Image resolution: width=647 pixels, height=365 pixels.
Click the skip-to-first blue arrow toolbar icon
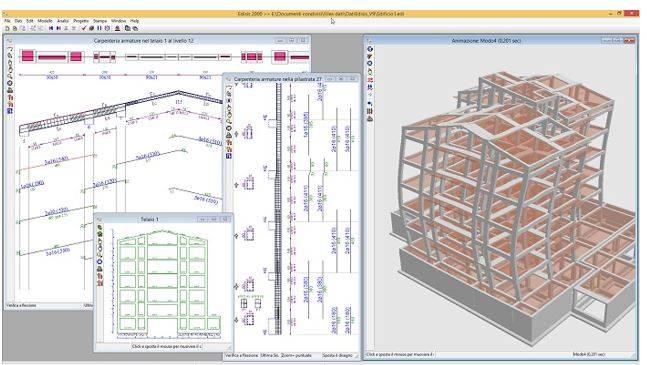pos(51,28)
